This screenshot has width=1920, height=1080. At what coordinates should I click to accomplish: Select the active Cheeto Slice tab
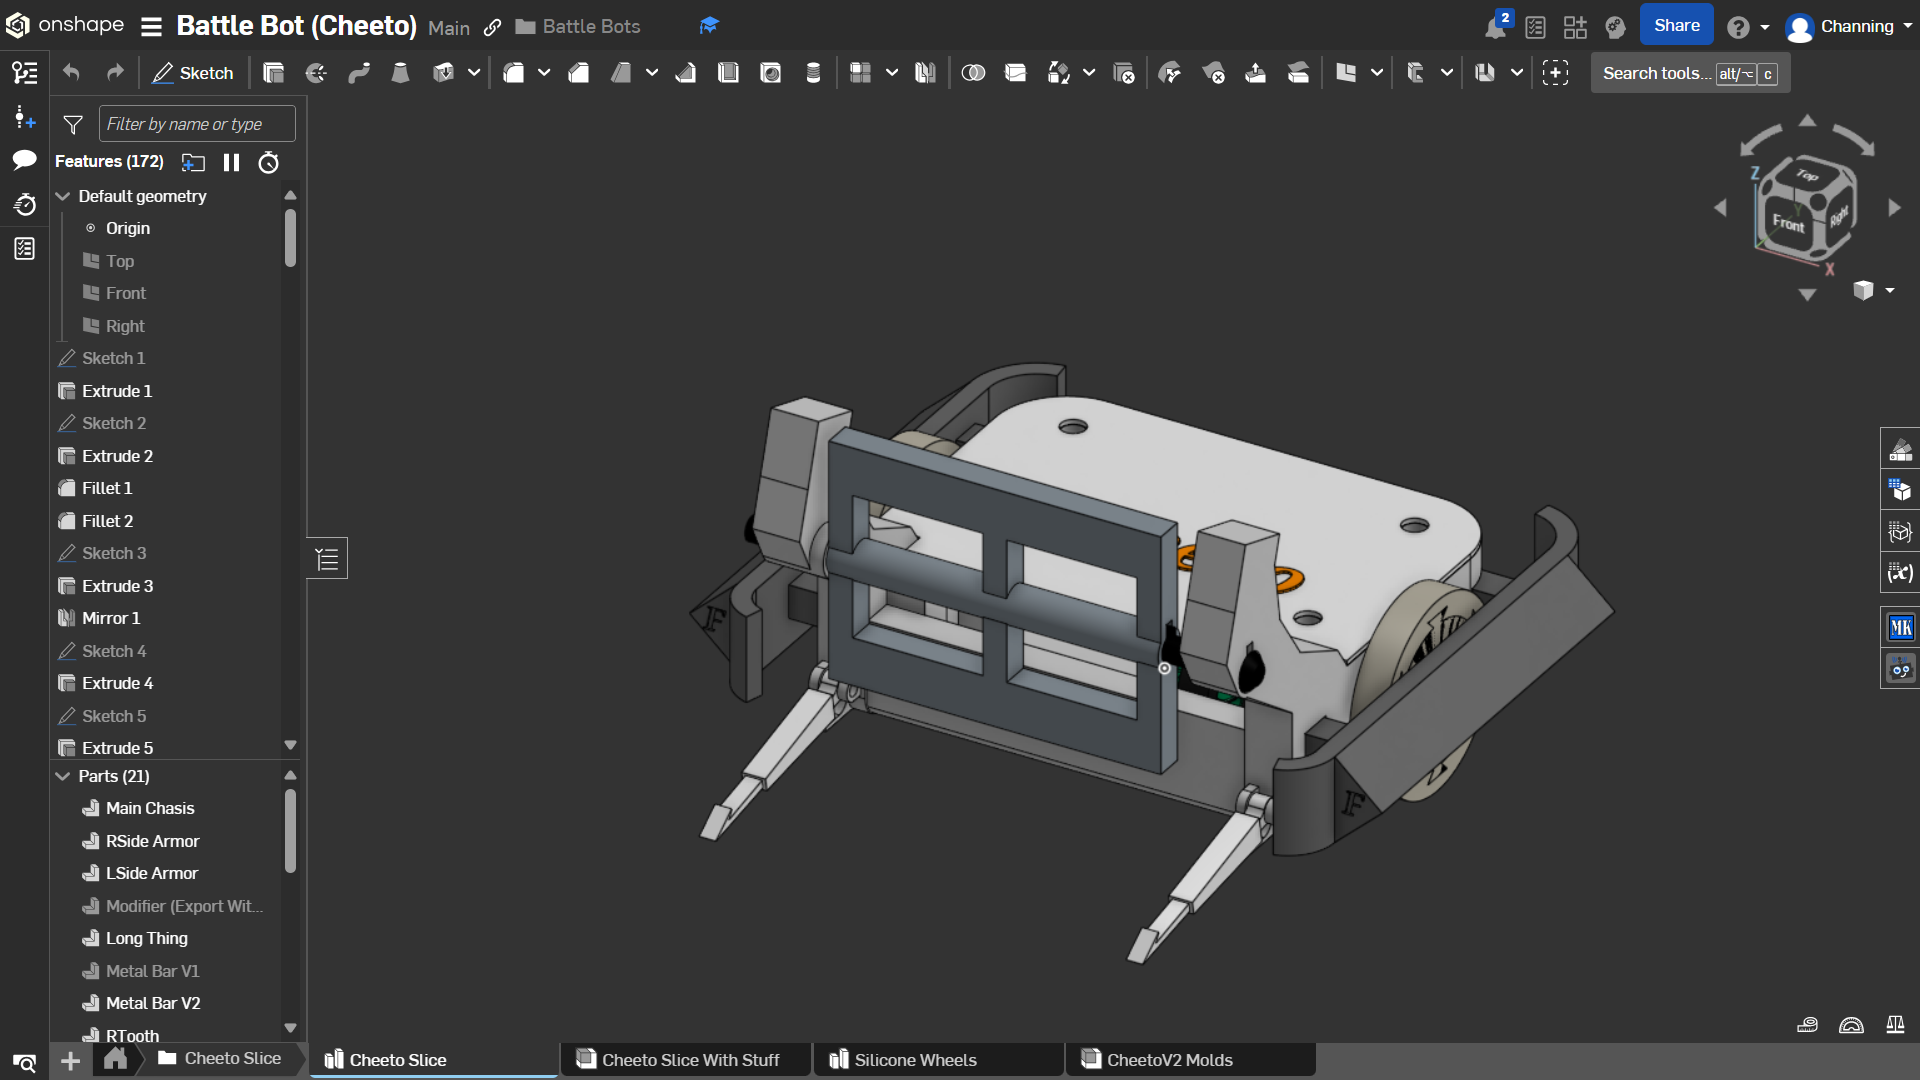point(434,1060)
